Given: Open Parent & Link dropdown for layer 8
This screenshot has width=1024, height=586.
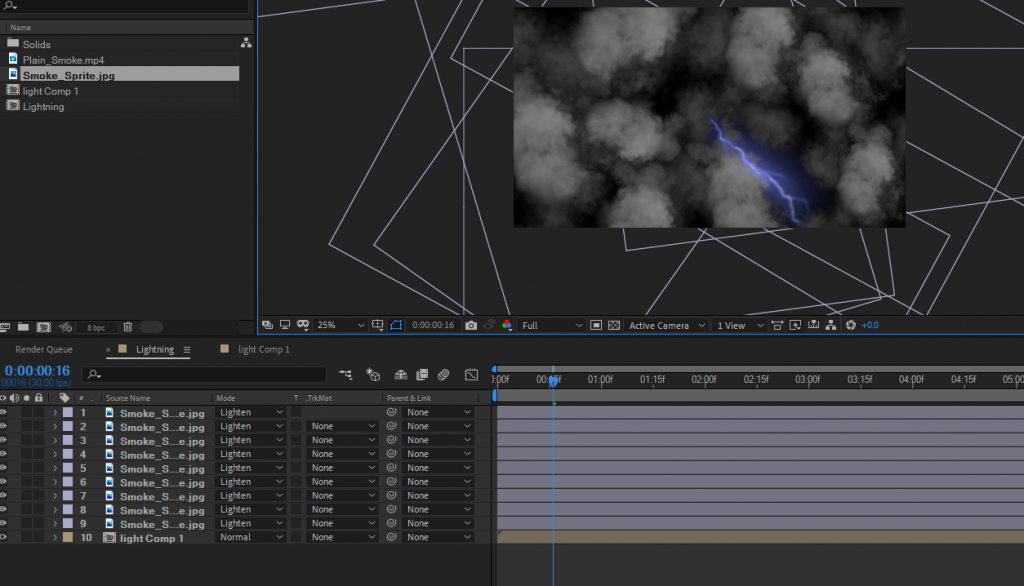Looking at the screenshot, I should (438, 510).
